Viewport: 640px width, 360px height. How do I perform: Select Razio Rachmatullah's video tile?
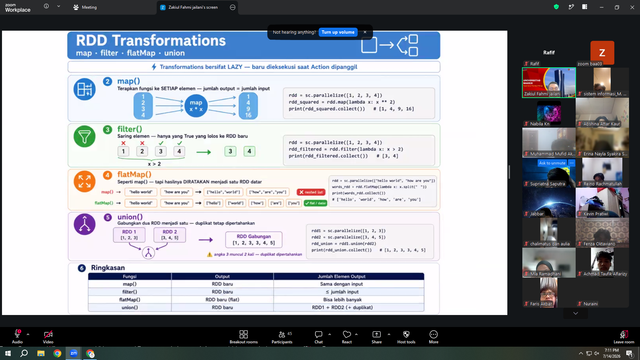click(602, 173)
